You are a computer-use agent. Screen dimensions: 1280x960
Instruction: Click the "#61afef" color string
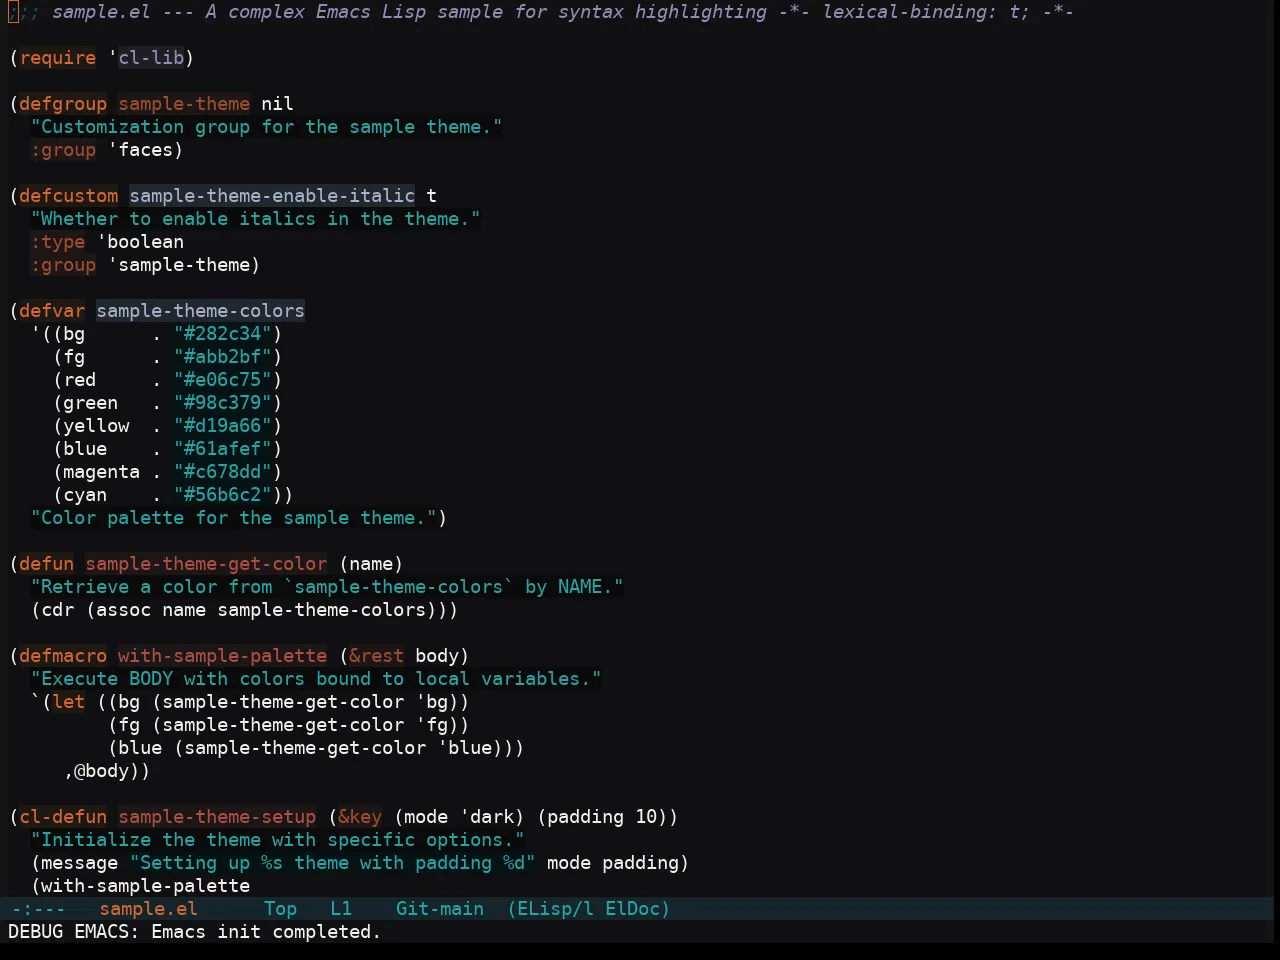223,449
